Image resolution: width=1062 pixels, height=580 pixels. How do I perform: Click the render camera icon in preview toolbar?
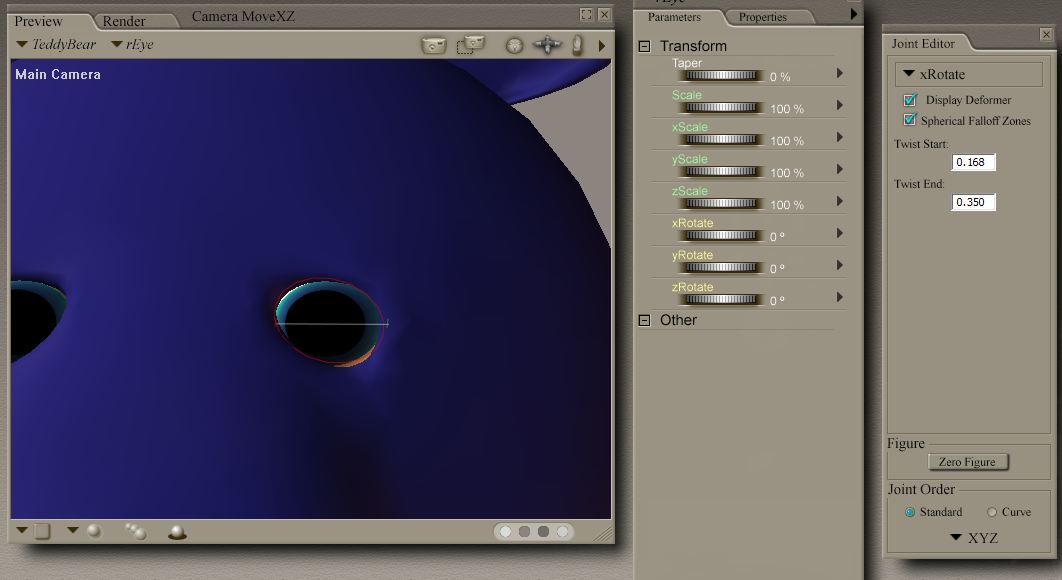click(x=433, y=45)
